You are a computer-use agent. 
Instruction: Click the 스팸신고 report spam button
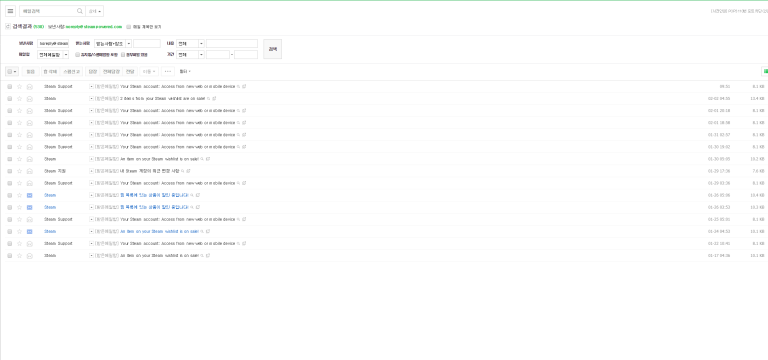click(x=72, y=72)
